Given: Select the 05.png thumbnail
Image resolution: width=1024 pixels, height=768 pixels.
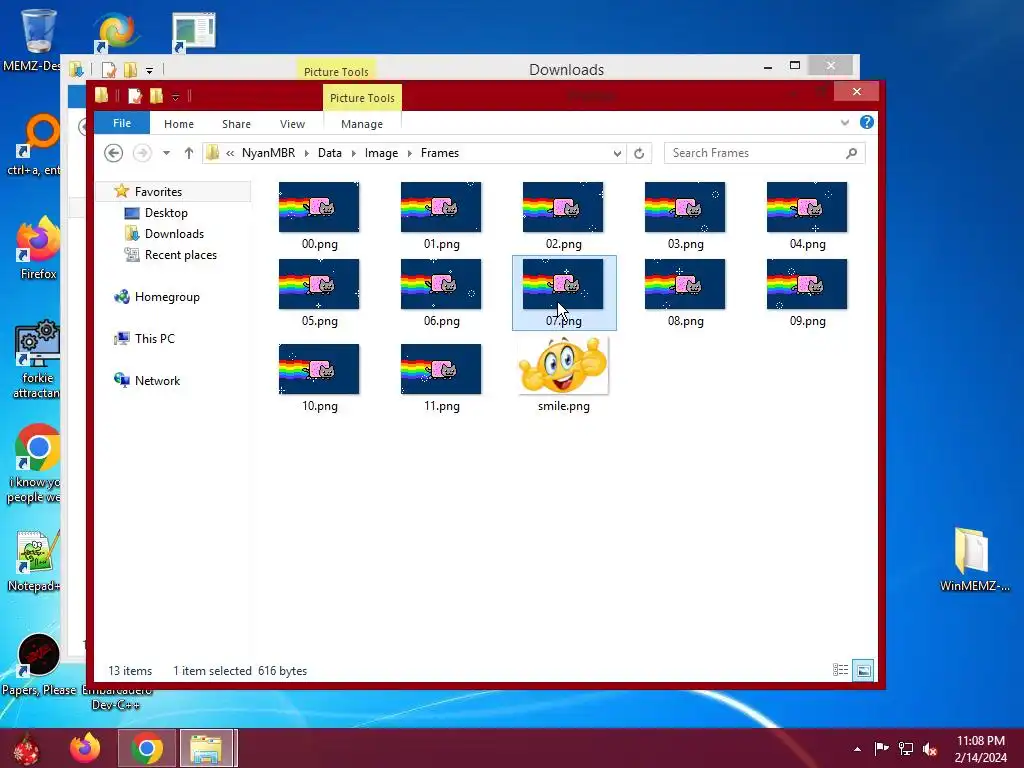Looking at the screenshot, I should point(319,284).
